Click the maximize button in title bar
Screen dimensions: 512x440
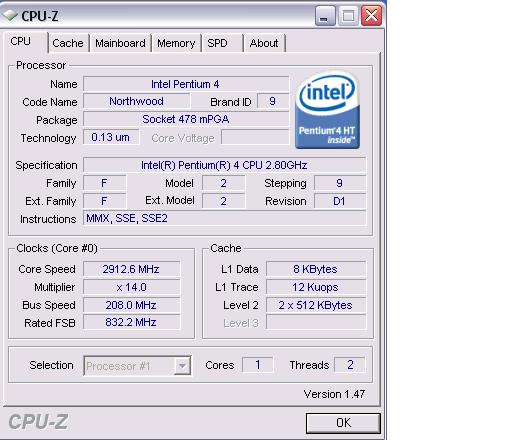tap(348, 16)
